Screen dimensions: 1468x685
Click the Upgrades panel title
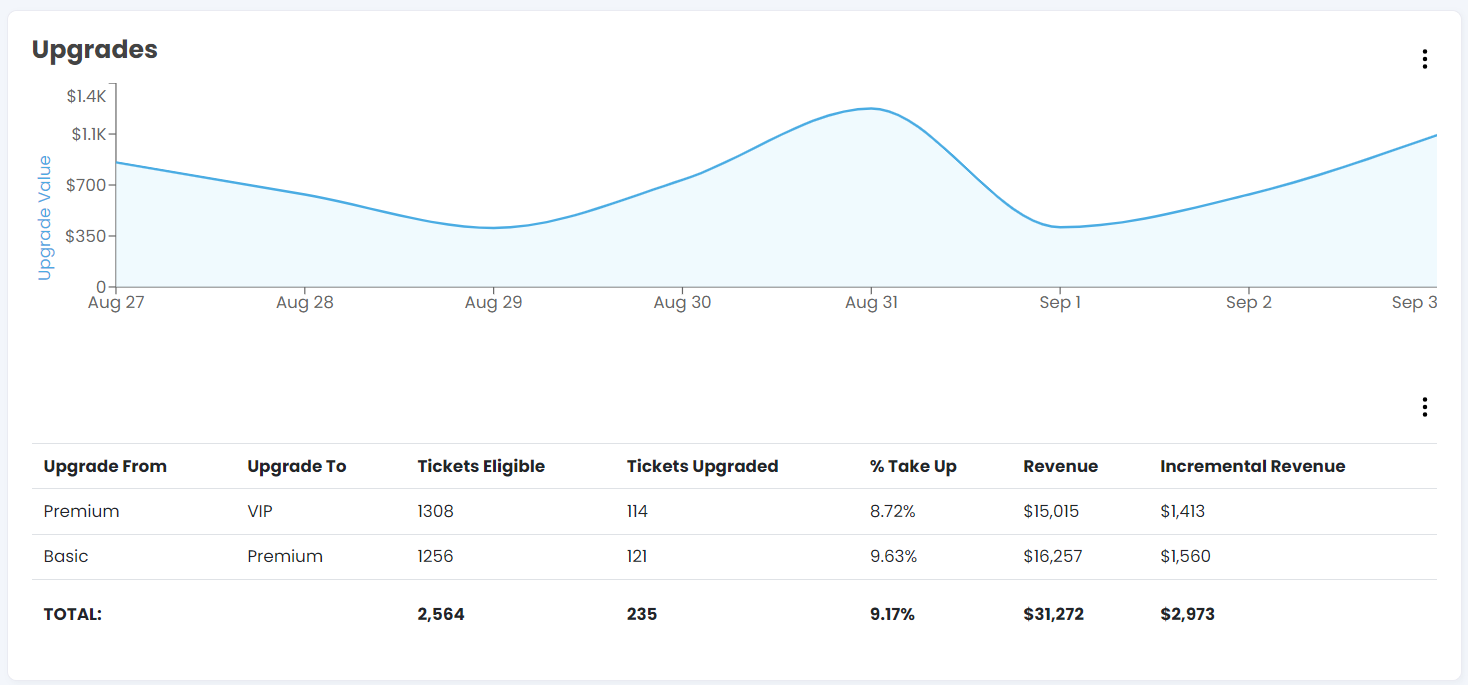click(95, 49)
